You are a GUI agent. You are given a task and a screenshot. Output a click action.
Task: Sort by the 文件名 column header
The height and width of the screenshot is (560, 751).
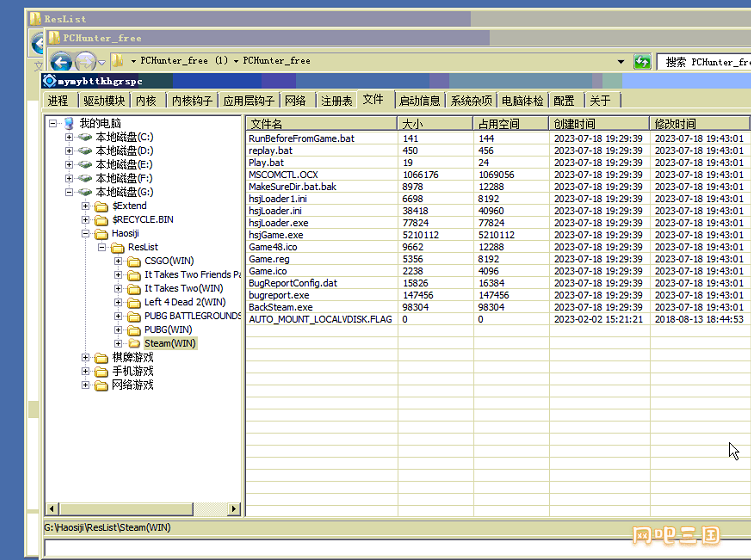pyautogui.click(x=321, y=124)
